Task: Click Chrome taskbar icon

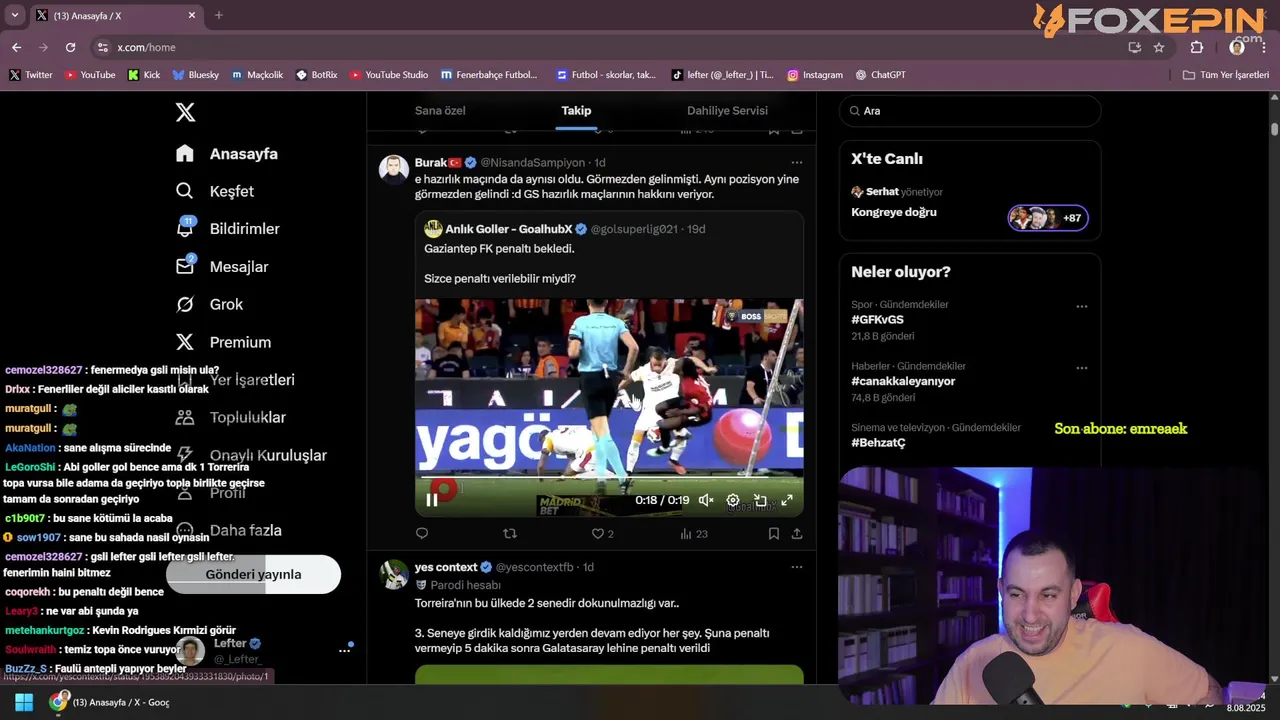Action: pos(58,702)
